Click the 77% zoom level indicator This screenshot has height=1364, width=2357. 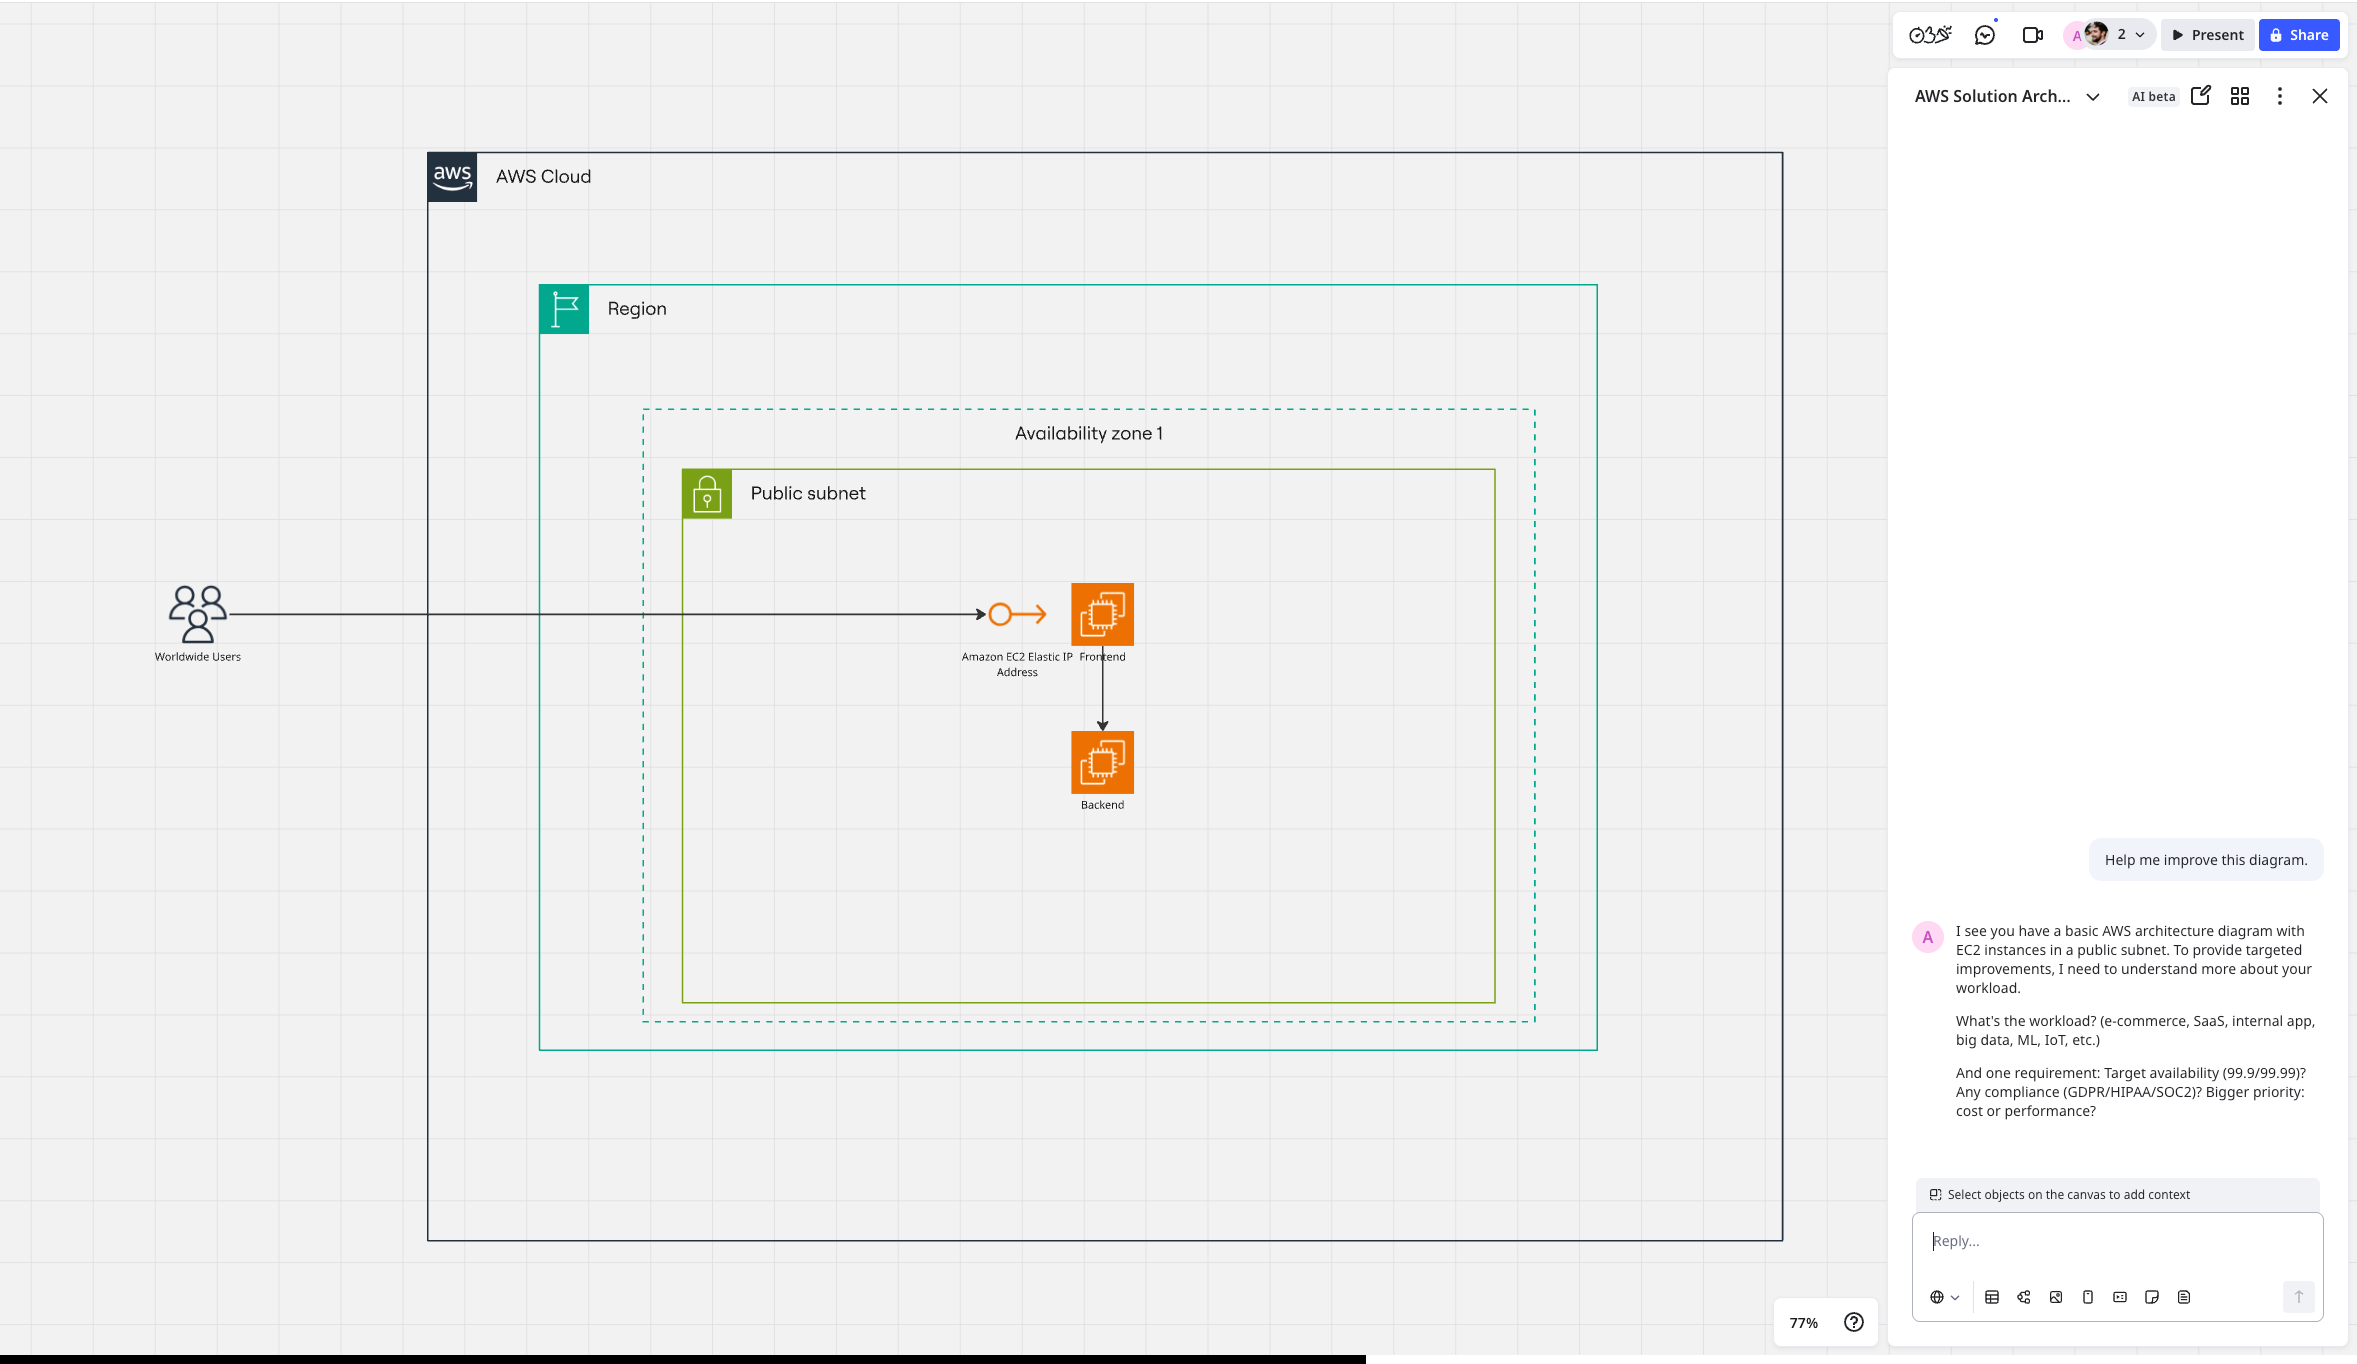point(1803,1323)
